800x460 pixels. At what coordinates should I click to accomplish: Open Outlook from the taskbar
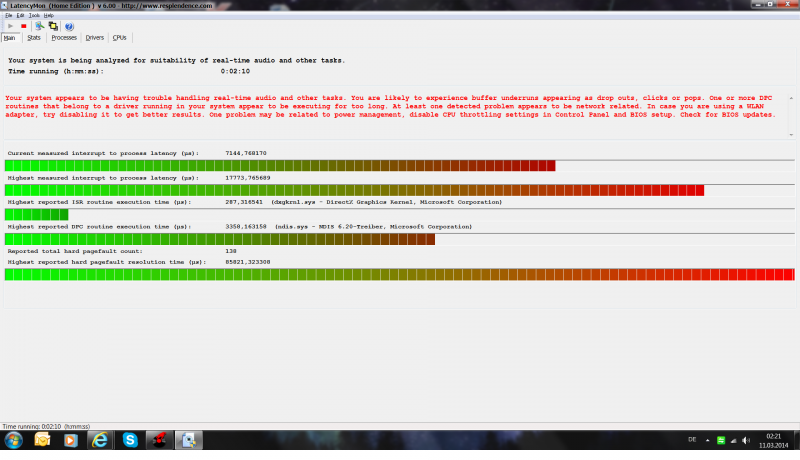(x=42, y=440)
